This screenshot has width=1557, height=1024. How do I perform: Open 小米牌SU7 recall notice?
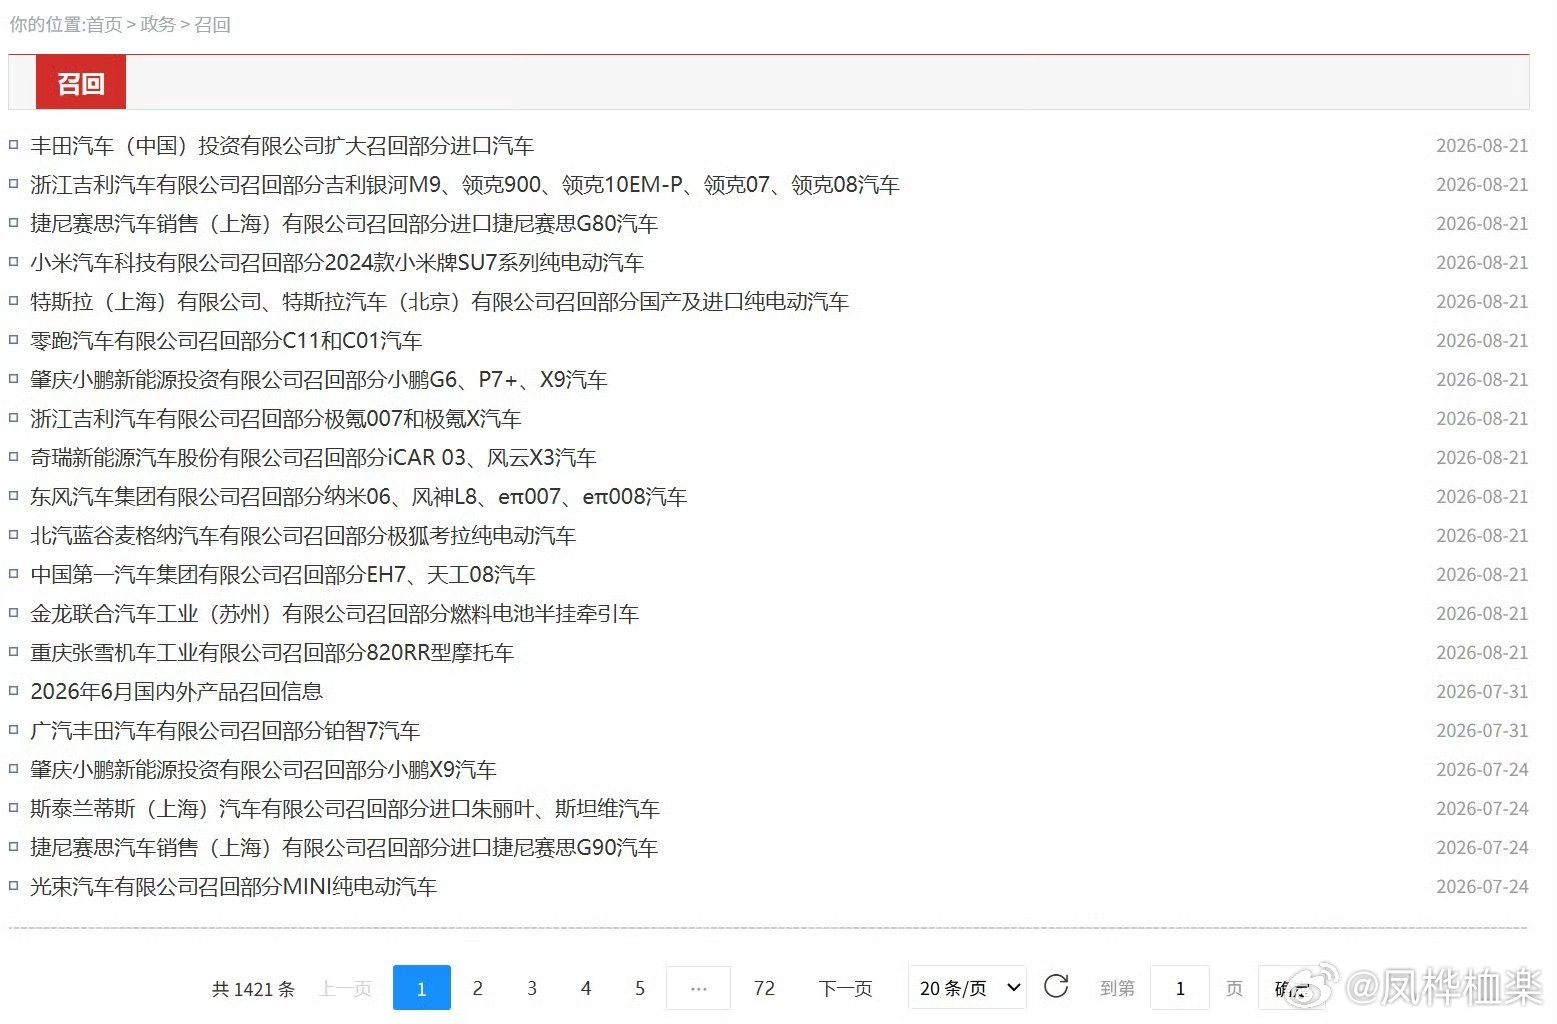tap(337, 263)
